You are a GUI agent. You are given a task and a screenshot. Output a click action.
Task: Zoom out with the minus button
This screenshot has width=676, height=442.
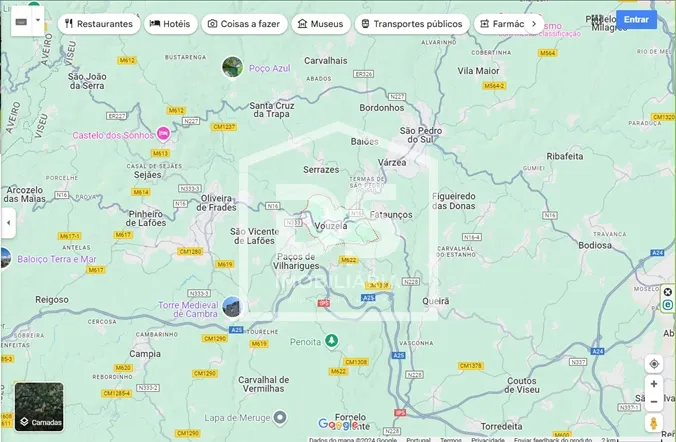click(x=654, y=402)
